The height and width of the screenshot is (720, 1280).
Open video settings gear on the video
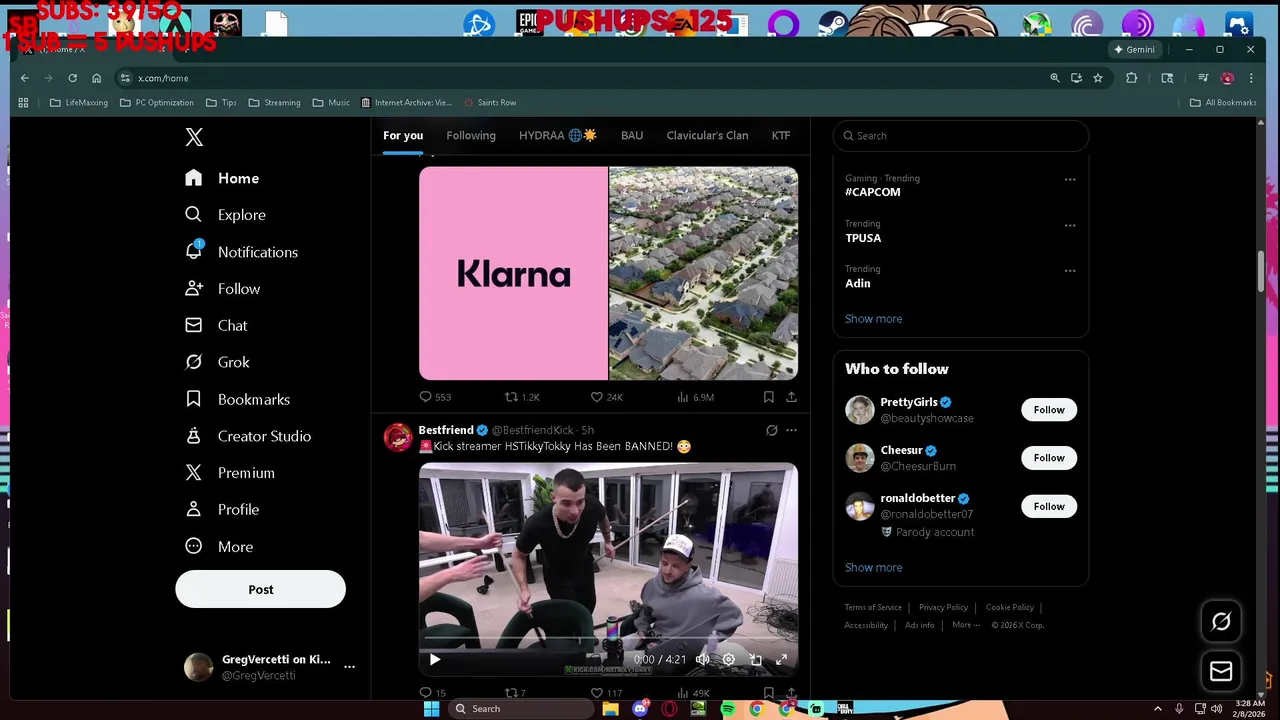pyautogui.click(x=729, y=659)
